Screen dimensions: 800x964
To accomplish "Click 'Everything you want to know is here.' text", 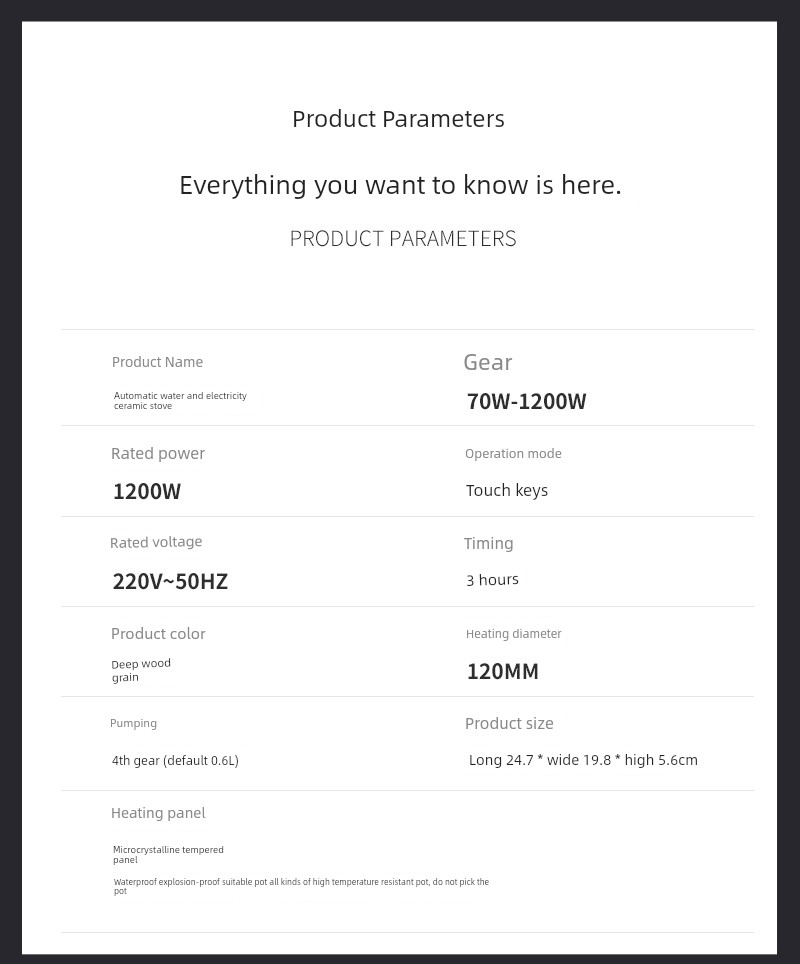I will [400, 185].
